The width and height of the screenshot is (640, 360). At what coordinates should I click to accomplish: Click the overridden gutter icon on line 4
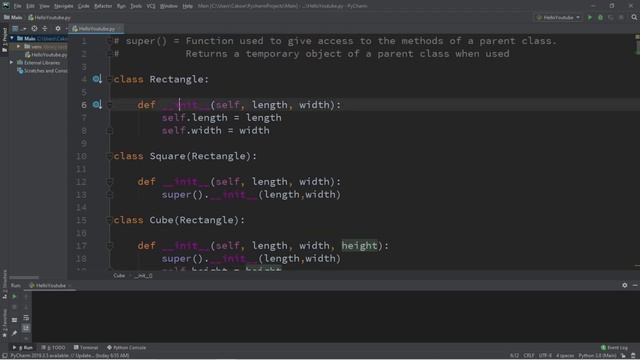point(97,79)
